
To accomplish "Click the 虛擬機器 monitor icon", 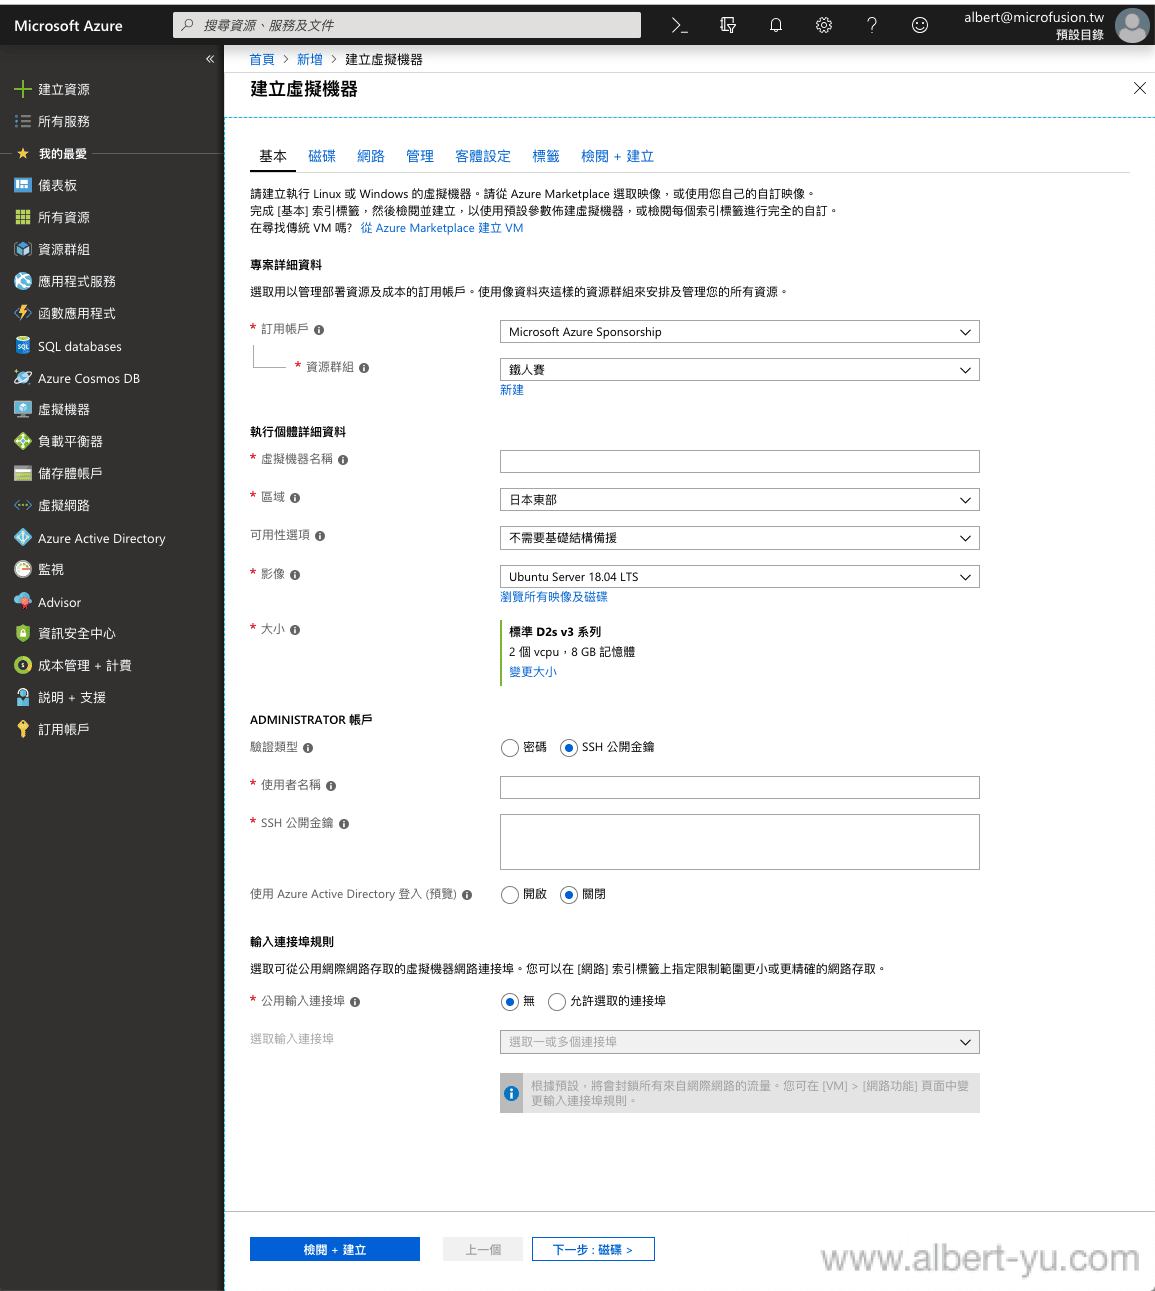I will [x=23, y=409].
